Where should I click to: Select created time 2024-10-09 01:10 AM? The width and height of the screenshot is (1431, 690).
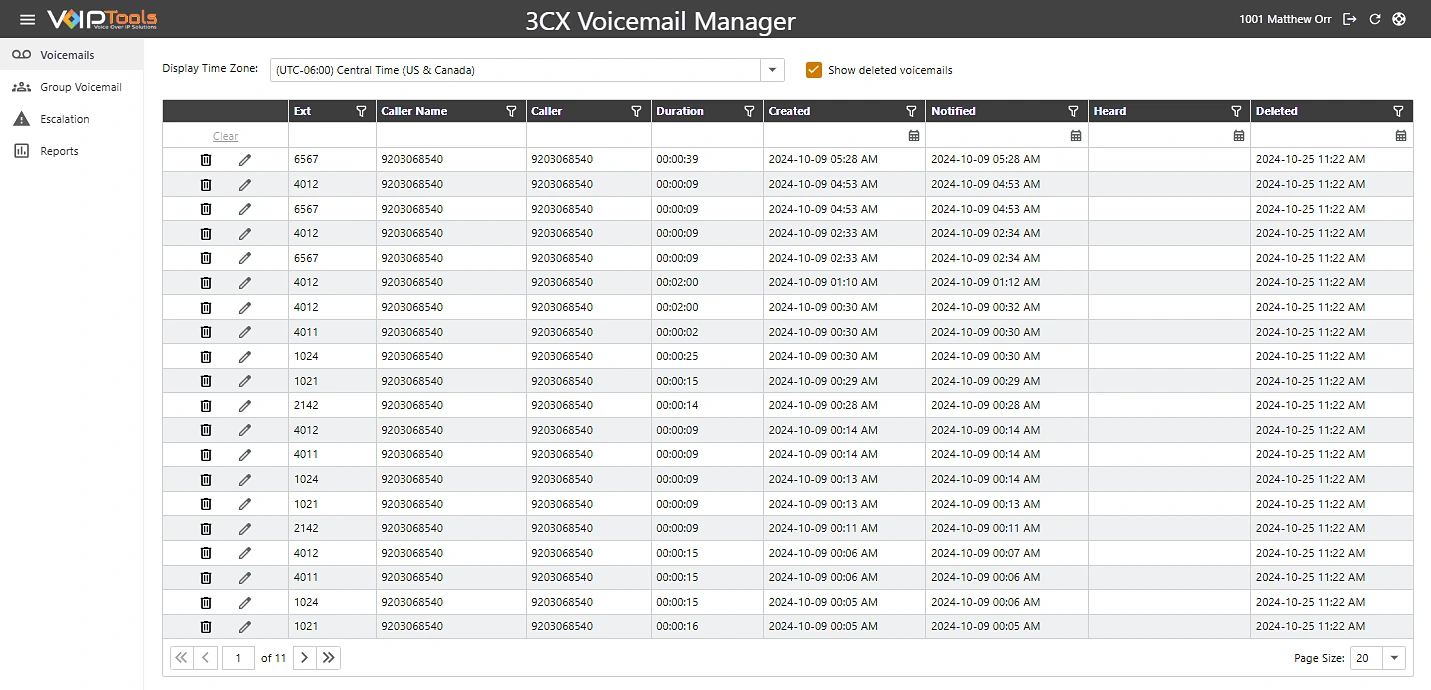coord(823,283)
